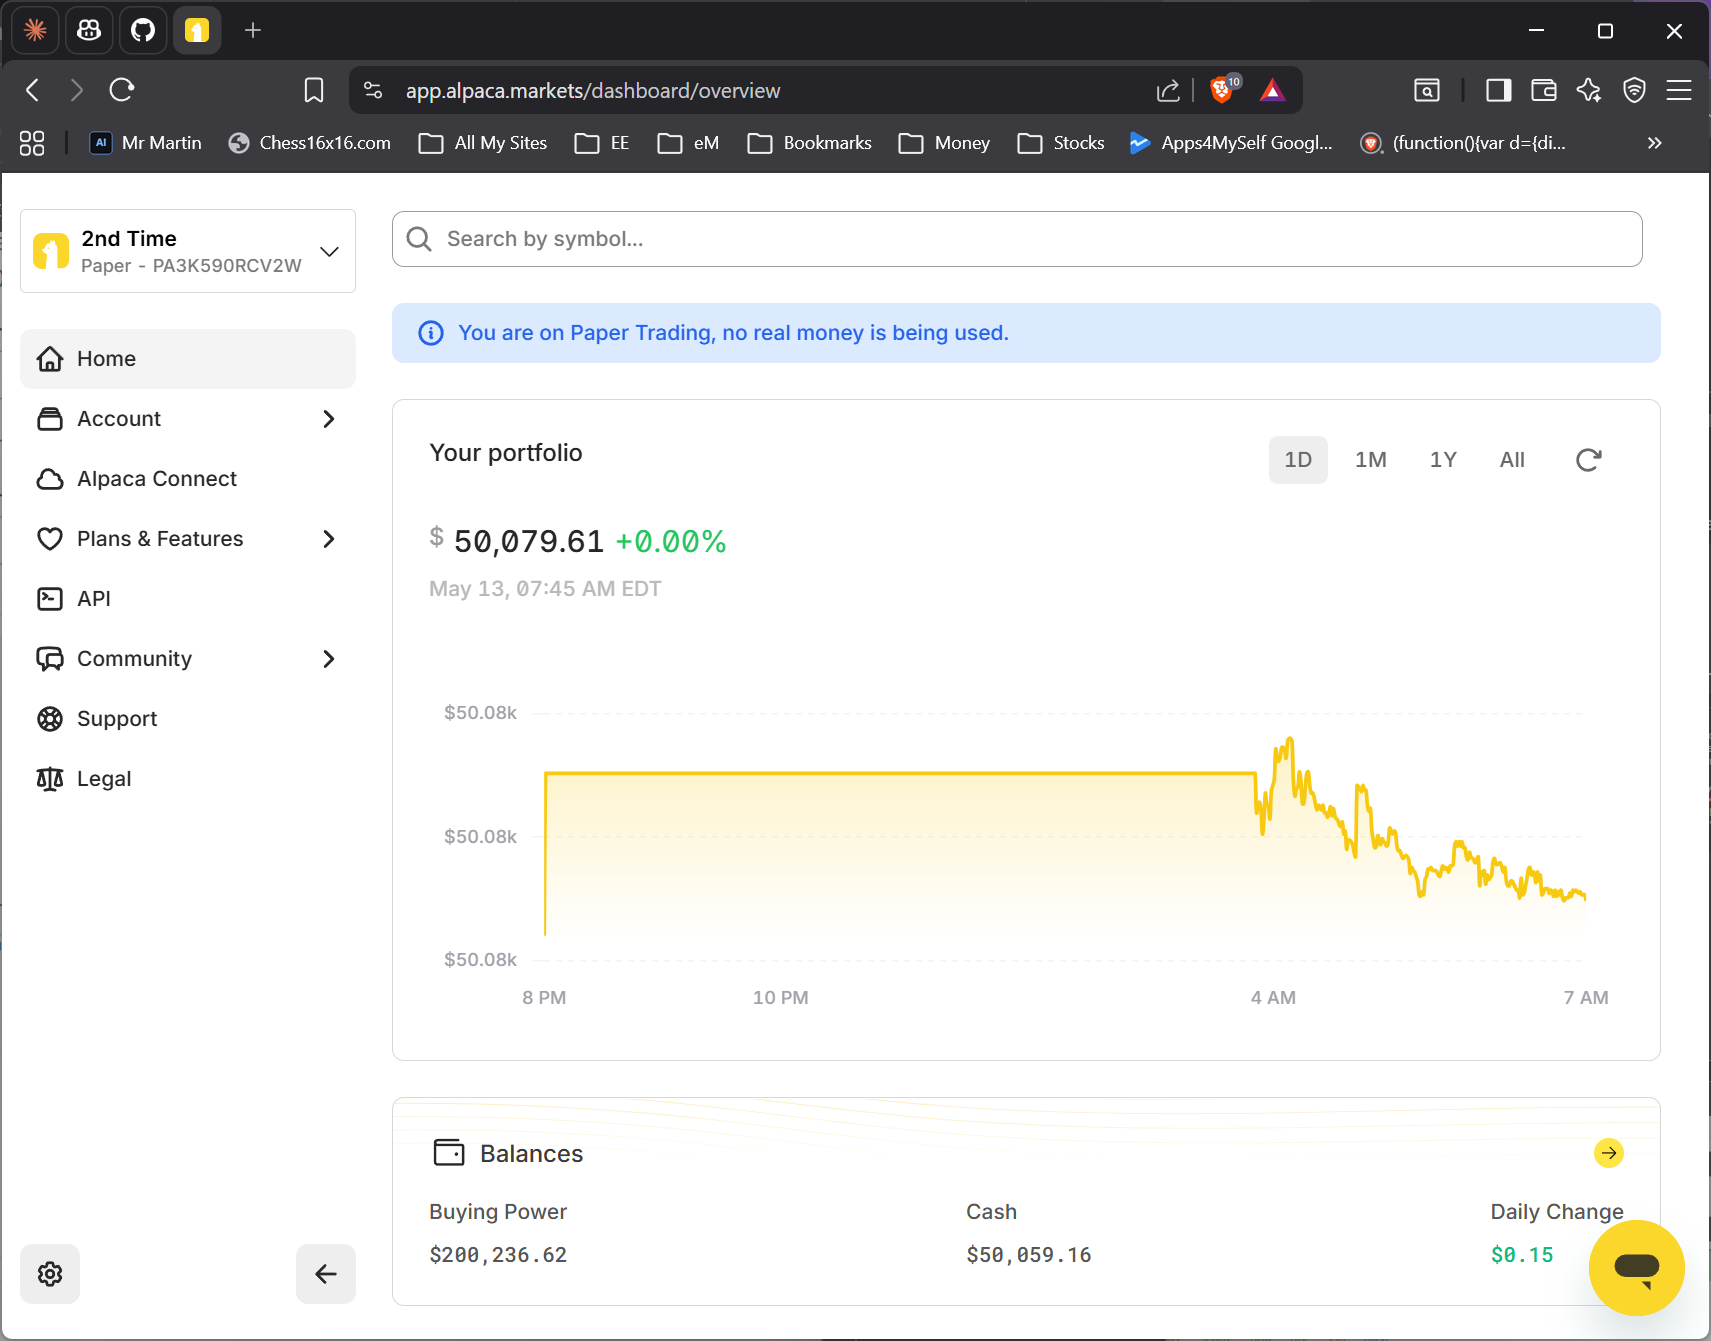This screenshot has height=1341, width=1711.
Task: Open the find-in-page search icon in toolbar
Action: coord(1427,91)
